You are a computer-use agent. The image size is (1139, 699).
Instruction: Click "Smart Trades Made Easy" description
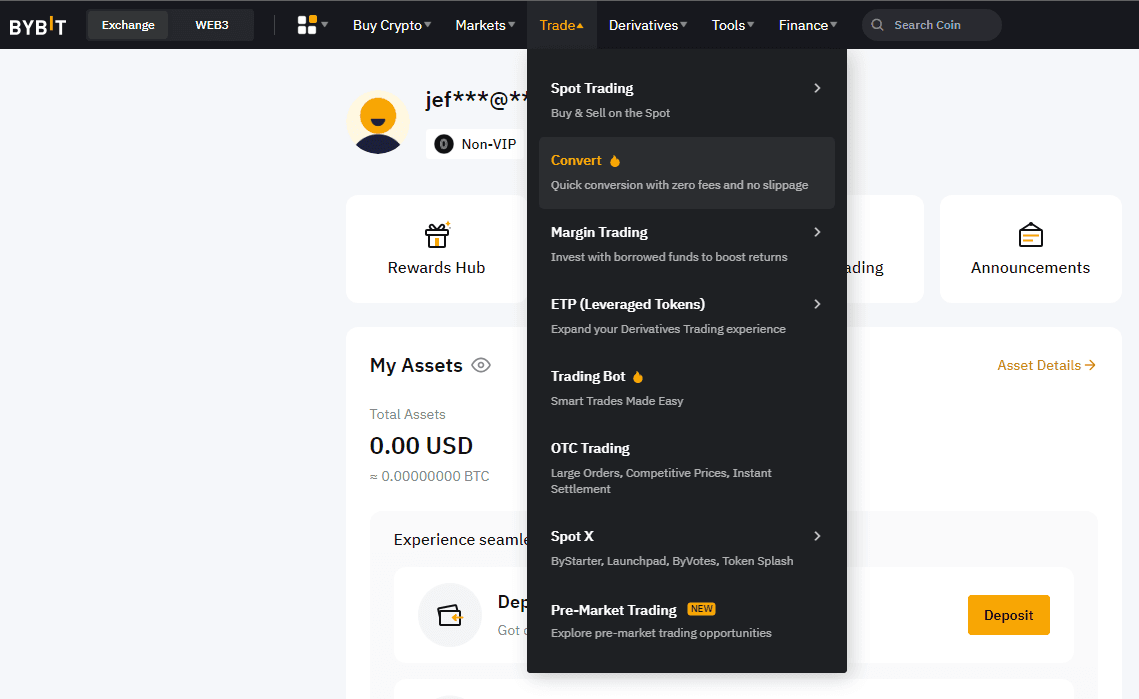click(617, 400)
